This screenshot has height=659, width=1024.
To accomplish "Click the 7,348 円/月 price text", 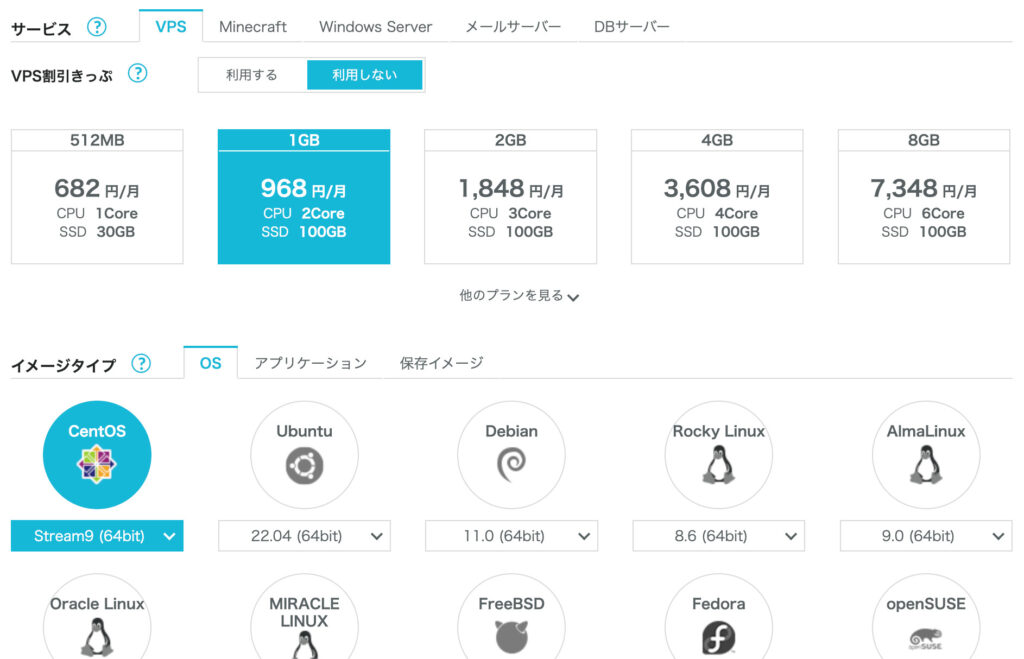I will (923, 189).
